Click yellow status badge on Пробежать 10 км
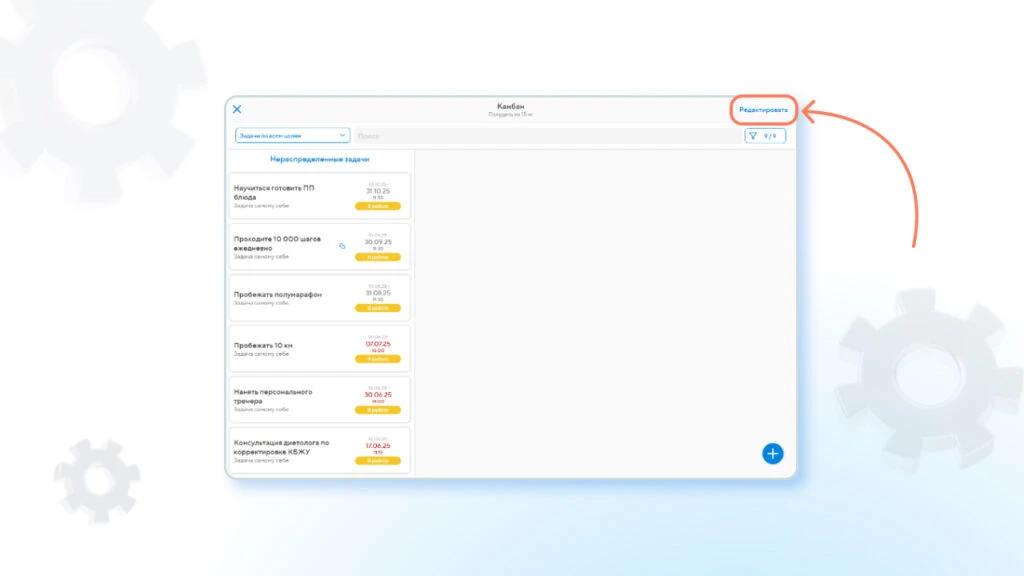The image size is (1024, 576). 377,359
